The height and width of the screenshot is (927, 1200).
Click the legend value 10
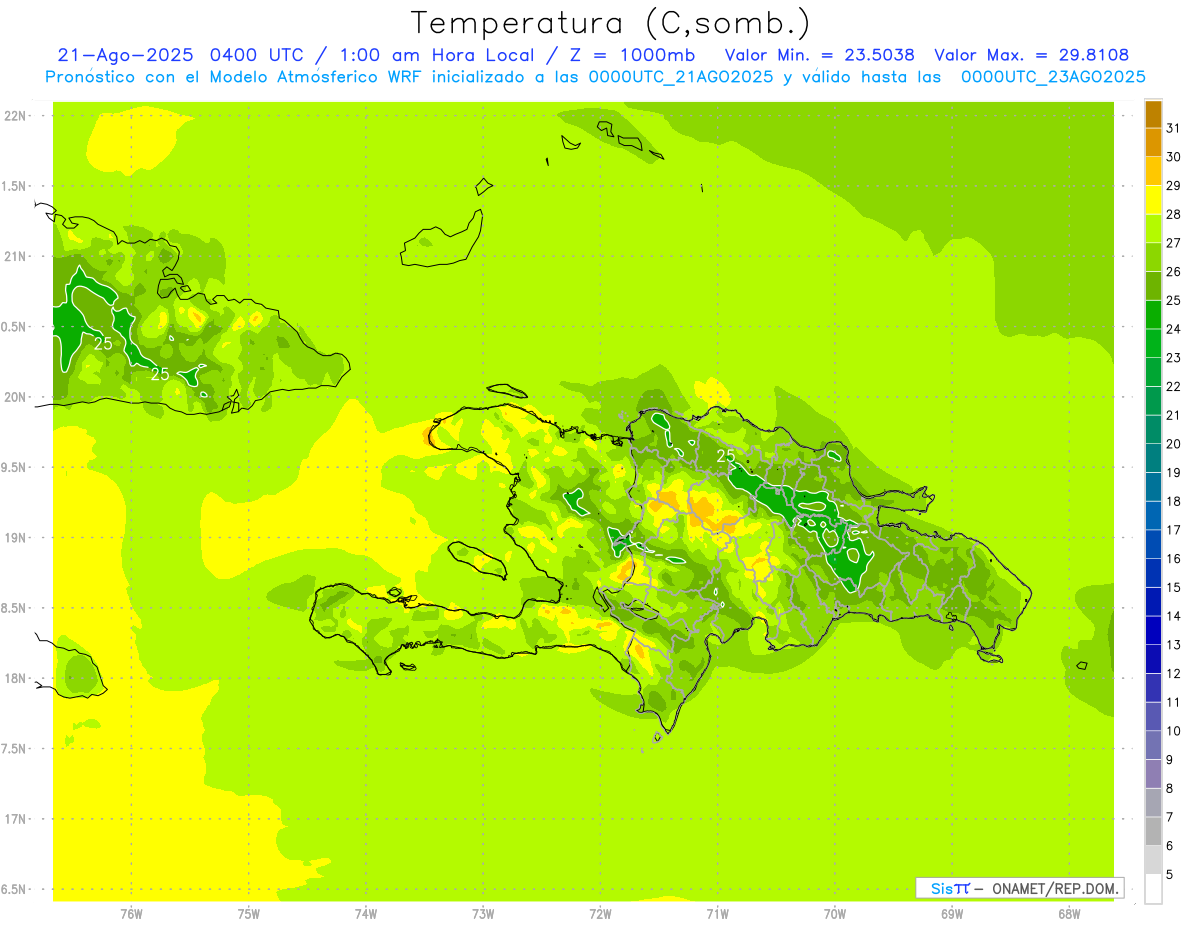pos(1173,730)
